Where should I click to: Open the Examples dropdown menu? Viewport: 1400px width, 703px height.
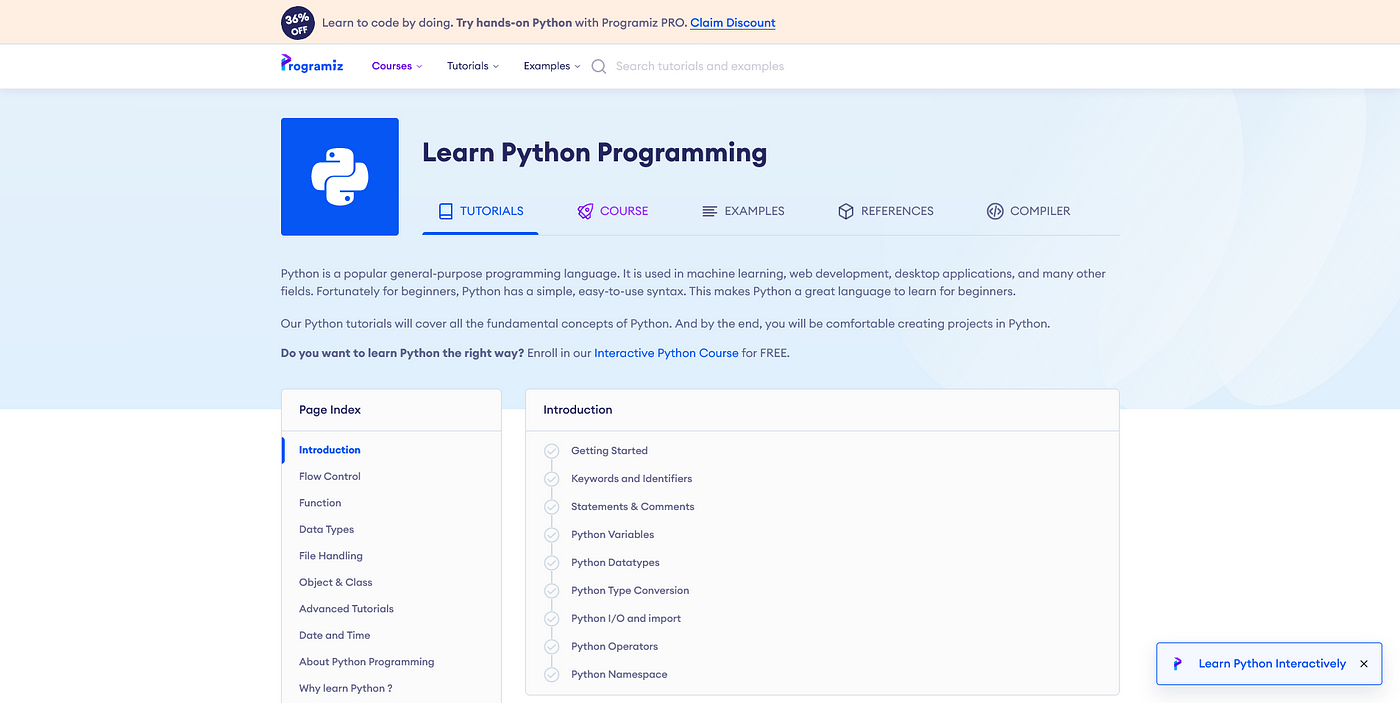(x=552, y=66)
